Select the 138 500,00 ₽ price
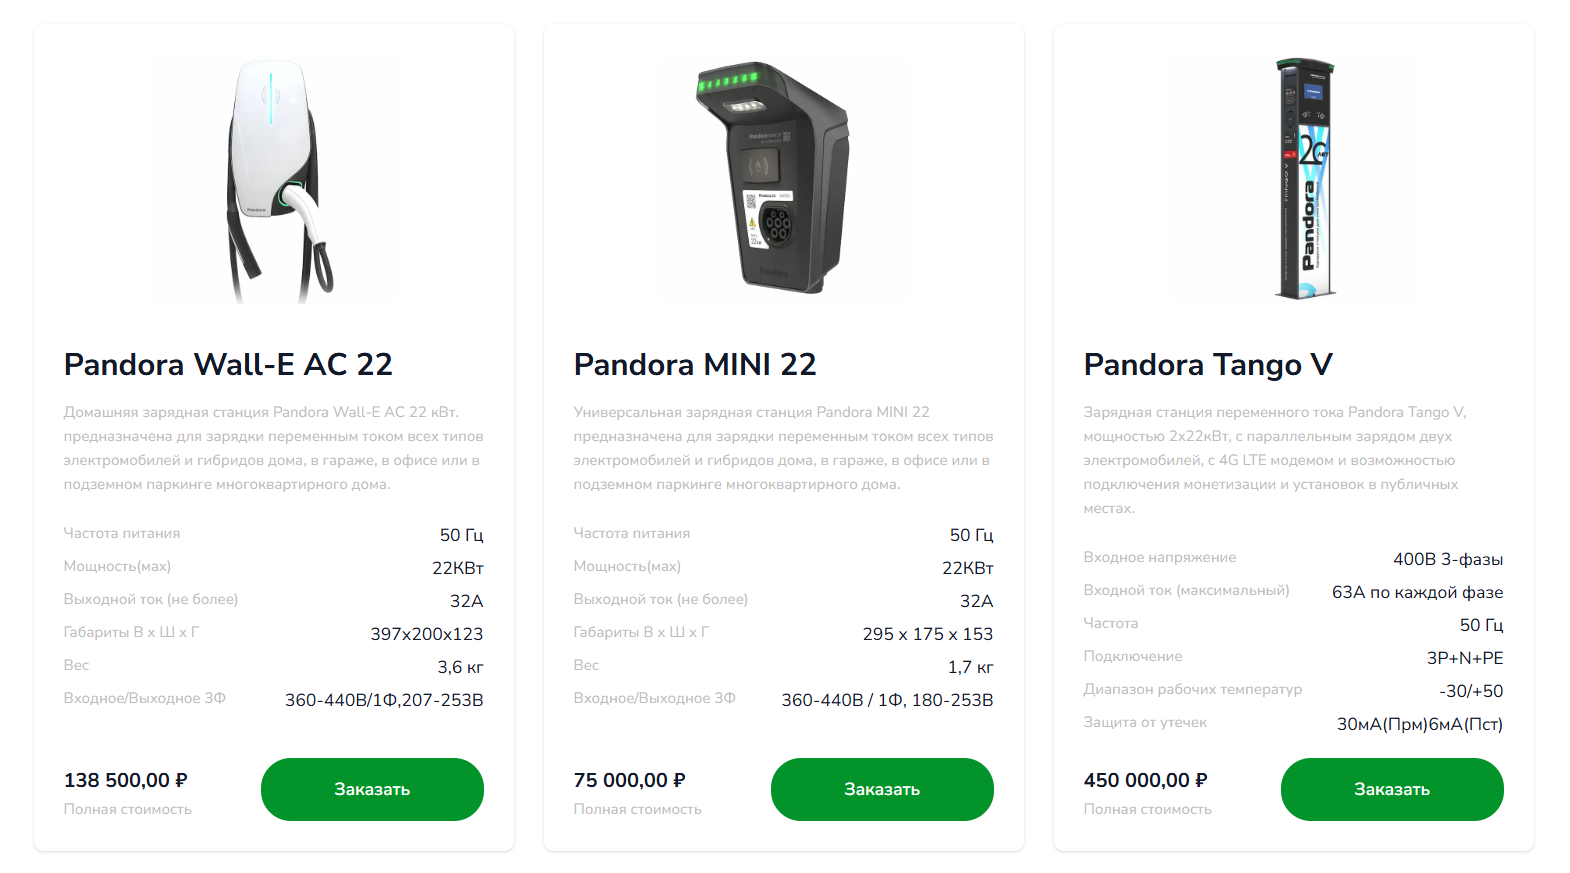Viewport: 1570px width, 873px height. [x=126, y=780]
